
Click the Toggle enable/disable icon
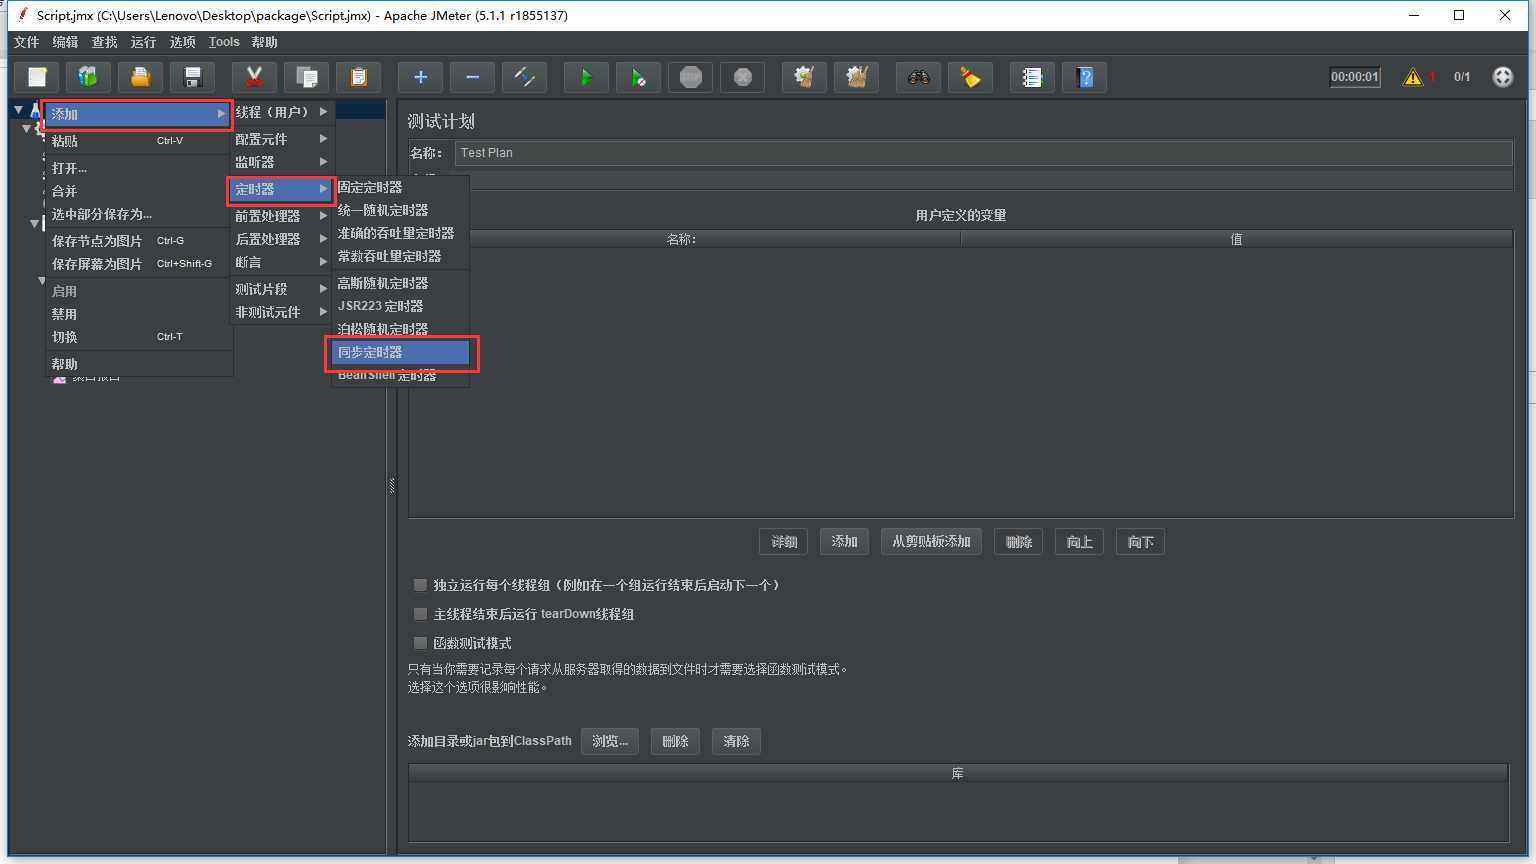pyautogui.click(x=525, y=77)
